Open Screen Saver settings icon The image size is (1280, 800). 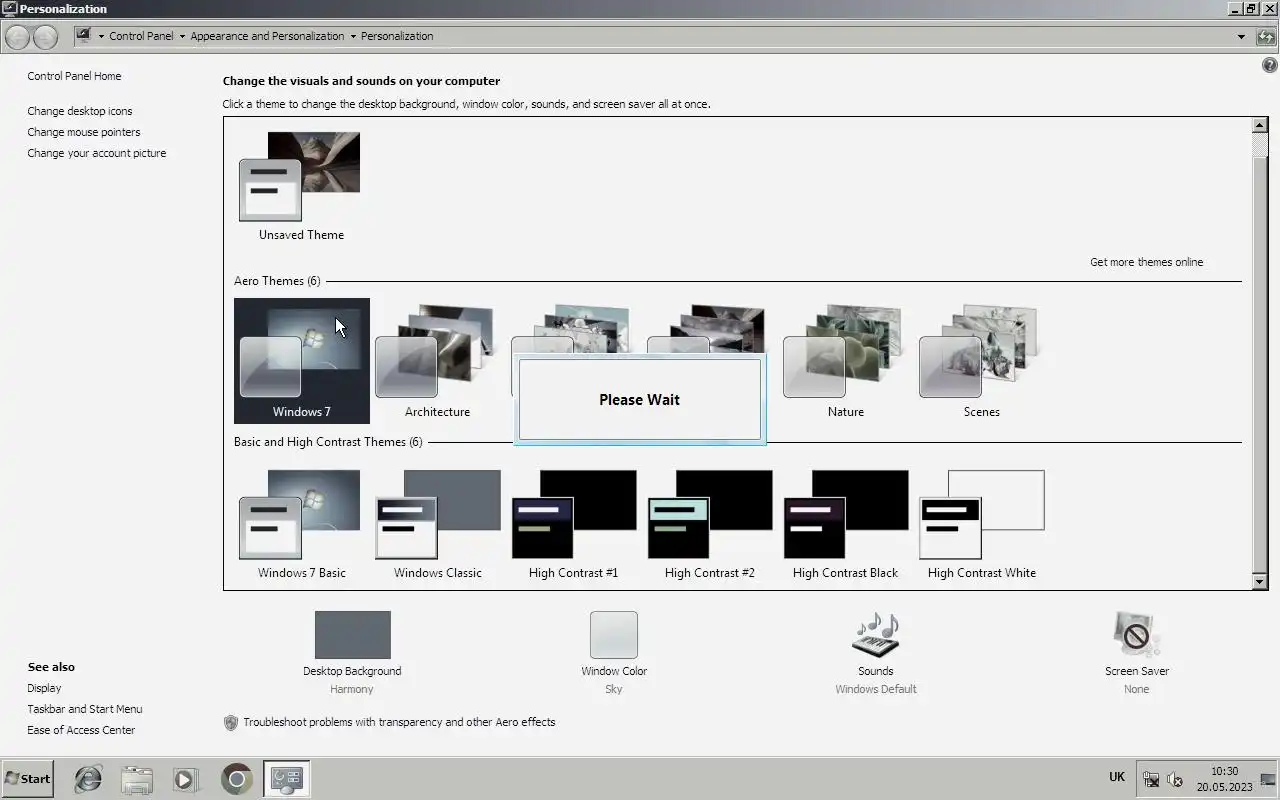coord(1136,635)
